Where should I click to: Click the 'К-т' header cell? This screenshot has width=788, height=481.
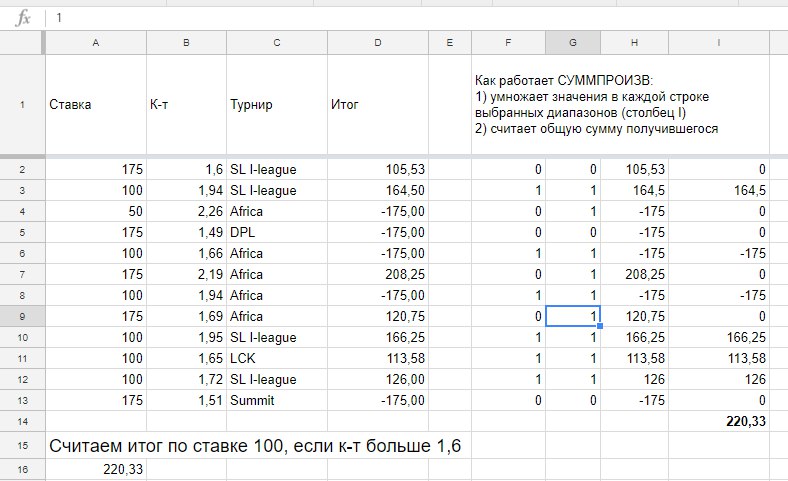coord(186,105)
